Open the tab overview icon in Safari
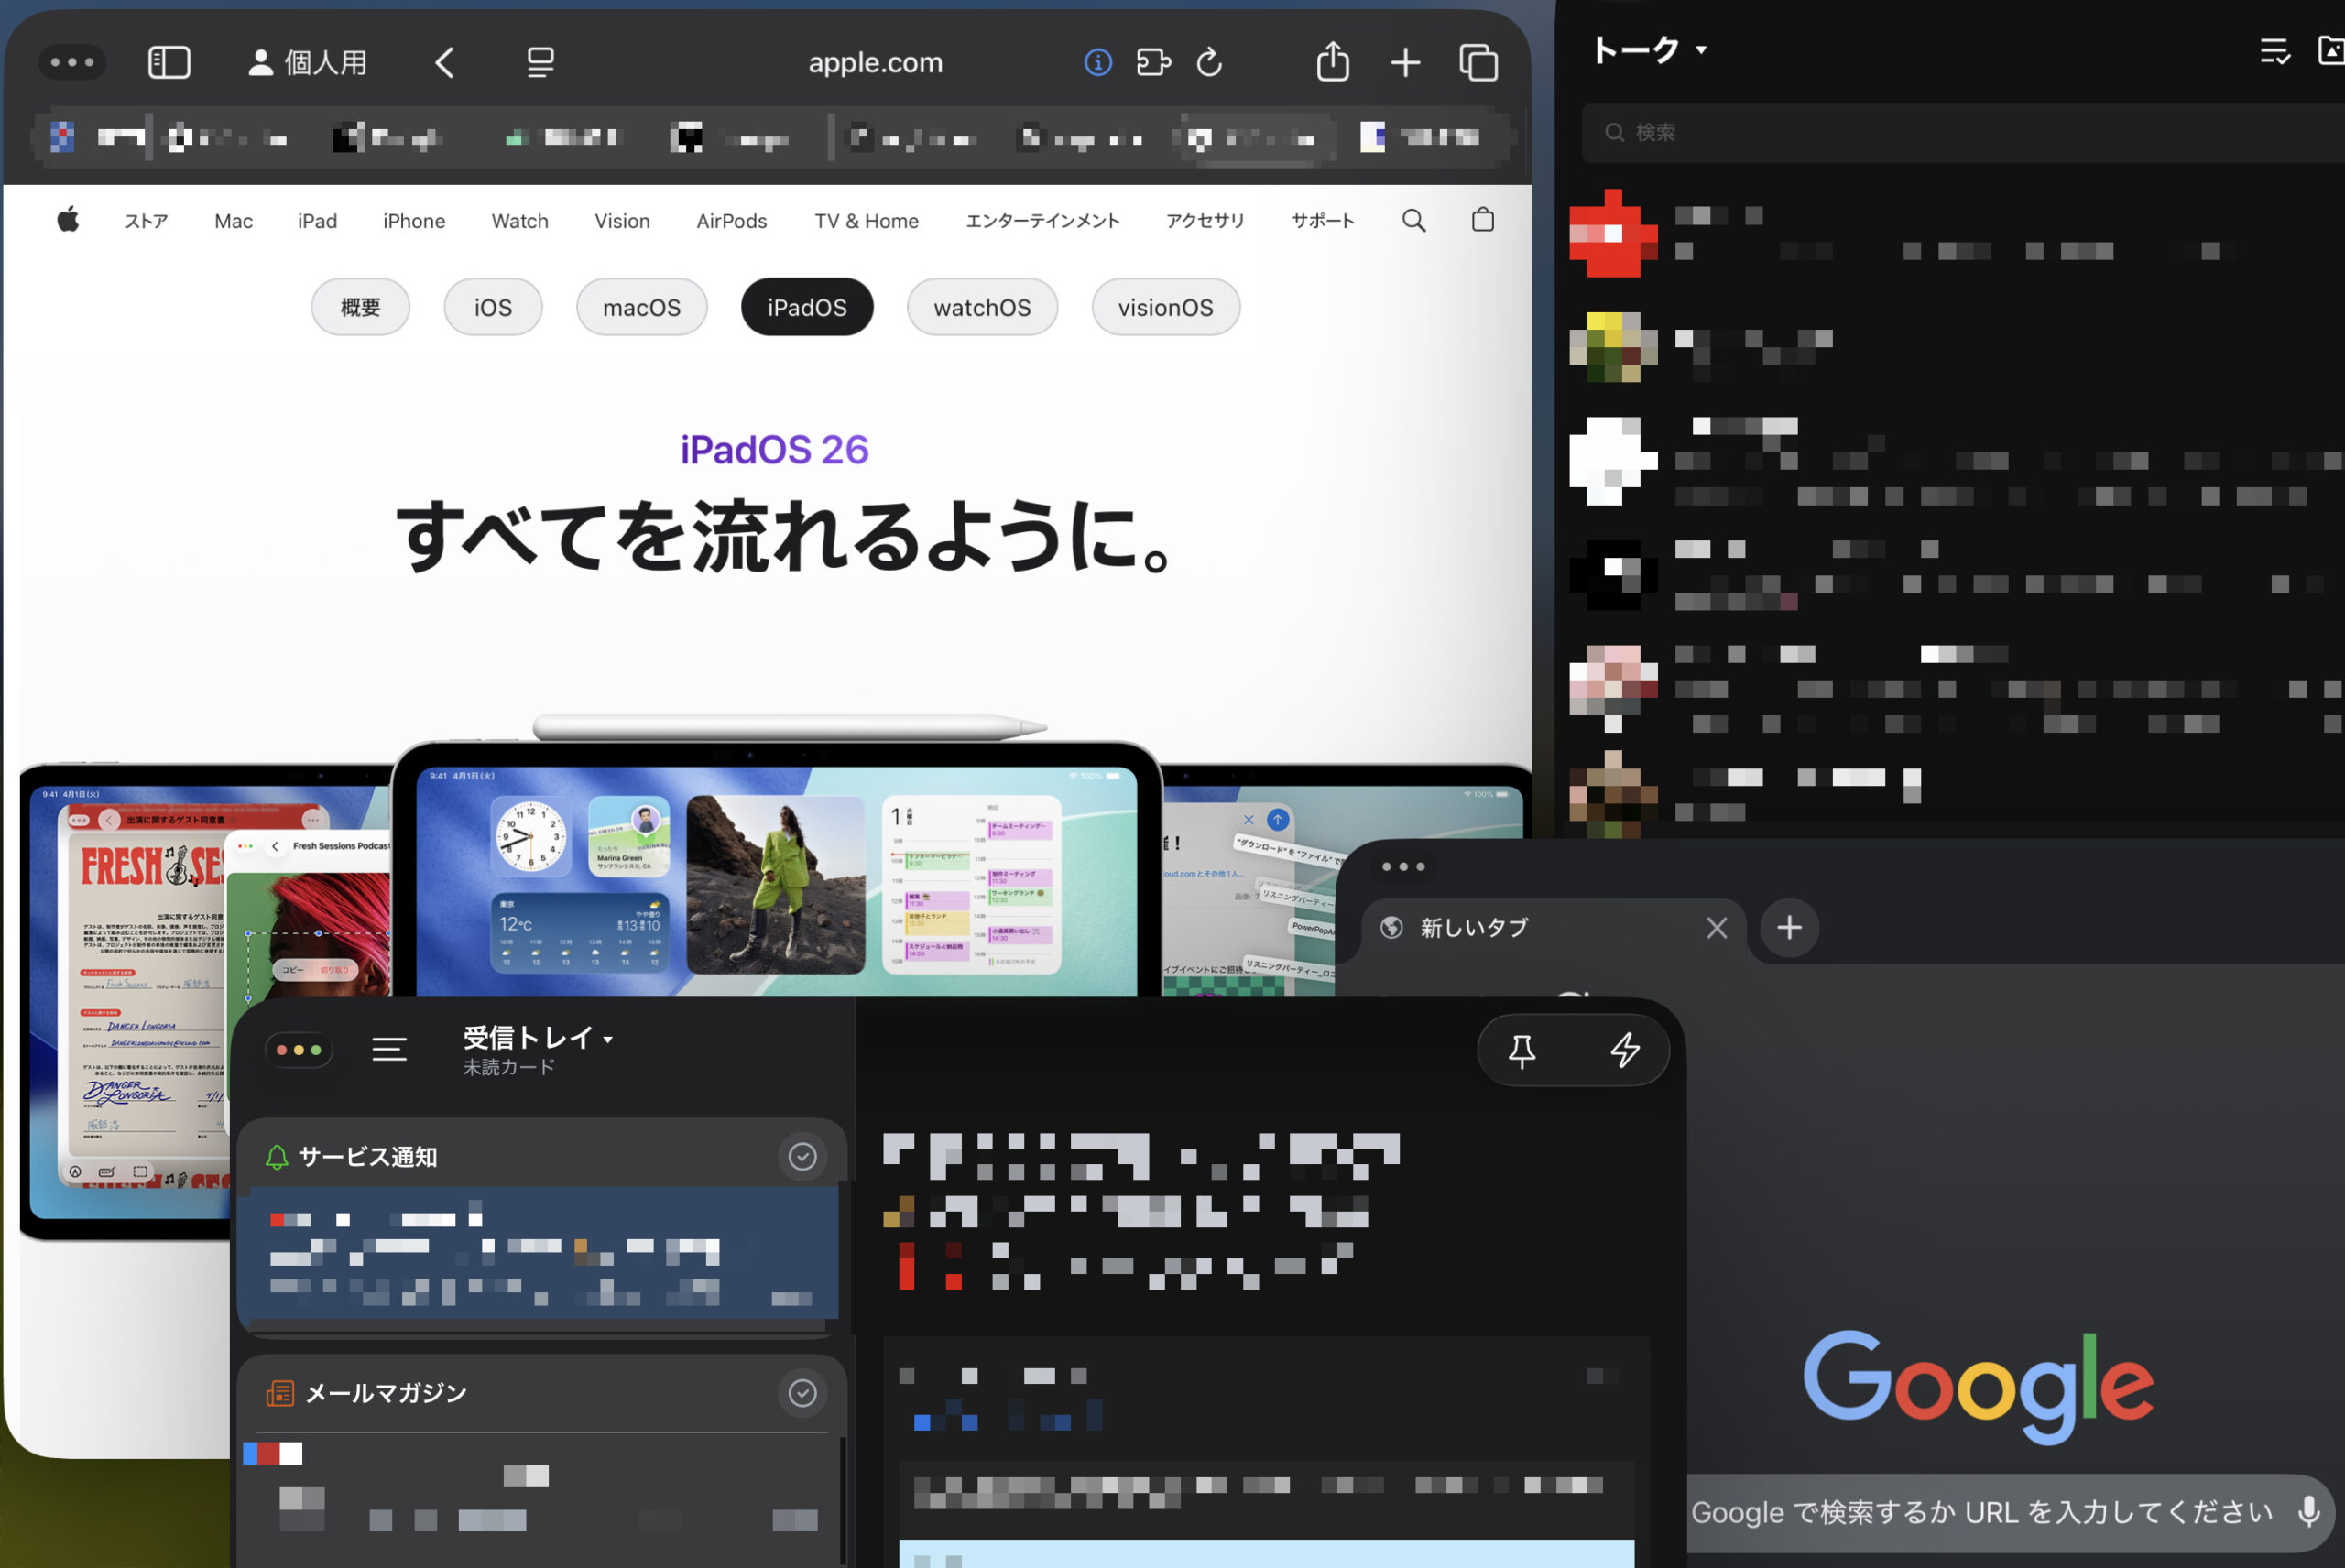Image resolution: width=2345 pixels, height=1568 pixels. point(1478,63)
